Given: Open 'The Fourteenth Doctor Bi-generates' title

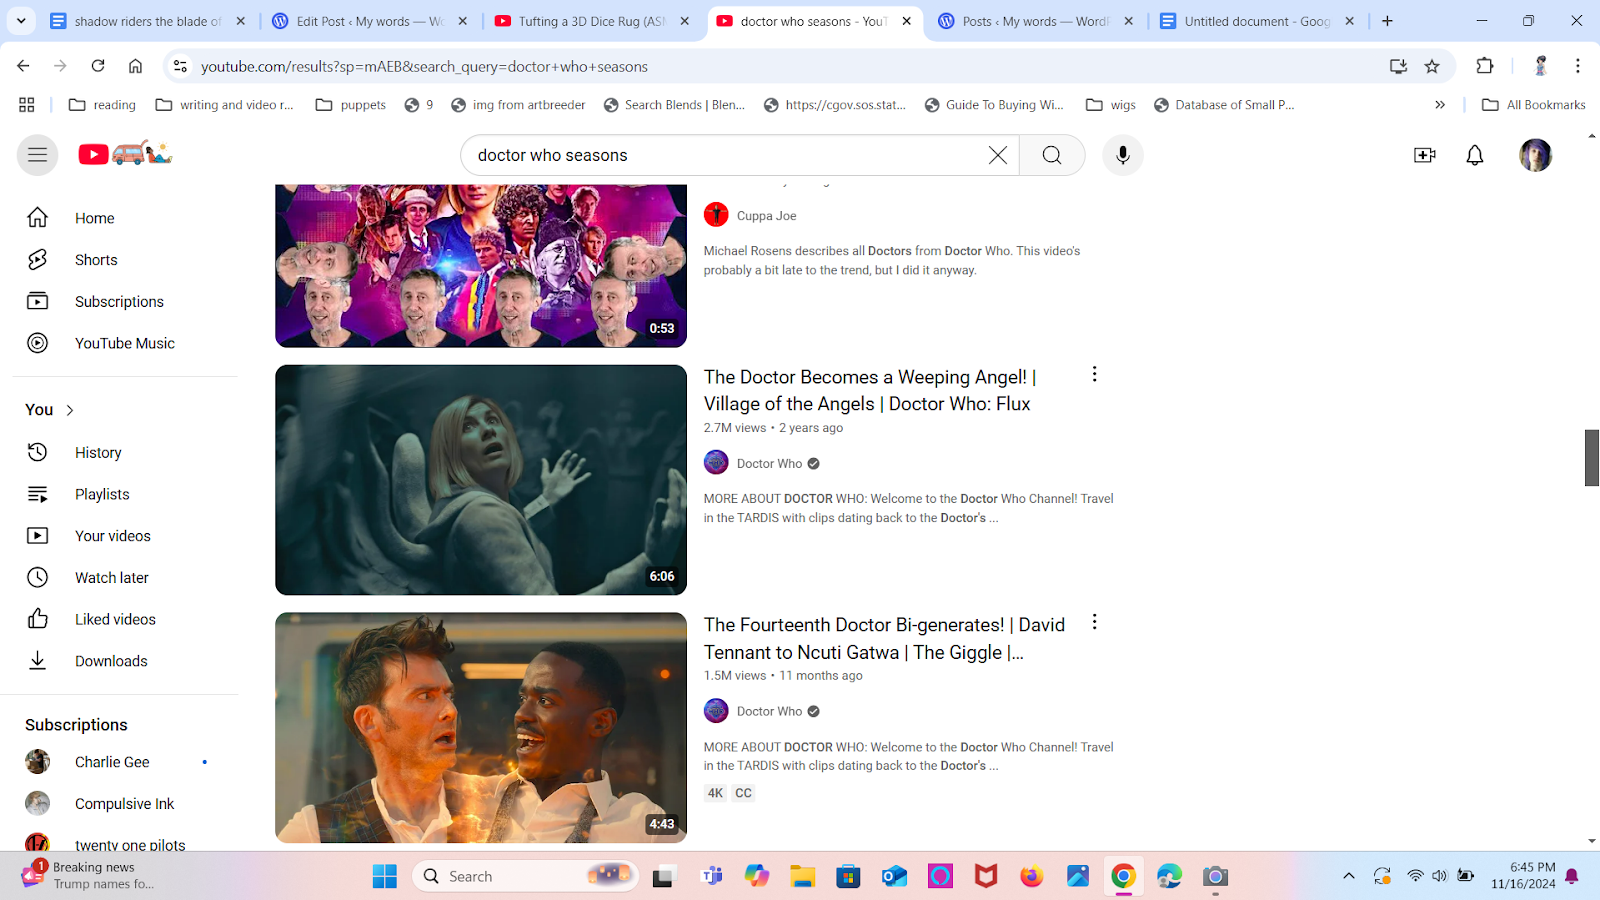Looking at the screenshot, I should 884,638.
